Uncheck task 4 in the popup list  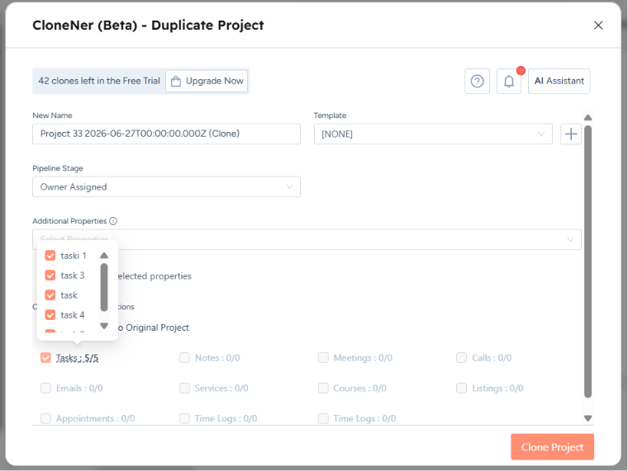tap(50, 315)
